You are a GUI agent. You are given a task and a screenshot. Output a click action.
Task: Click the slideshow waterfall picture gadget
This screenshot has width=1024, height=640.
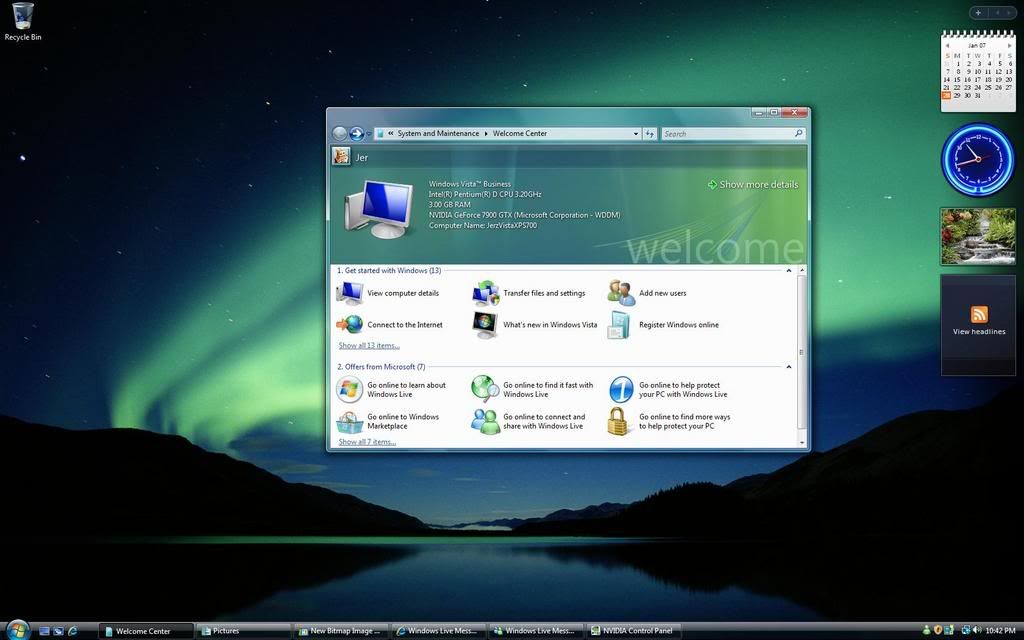coord(978,236)
